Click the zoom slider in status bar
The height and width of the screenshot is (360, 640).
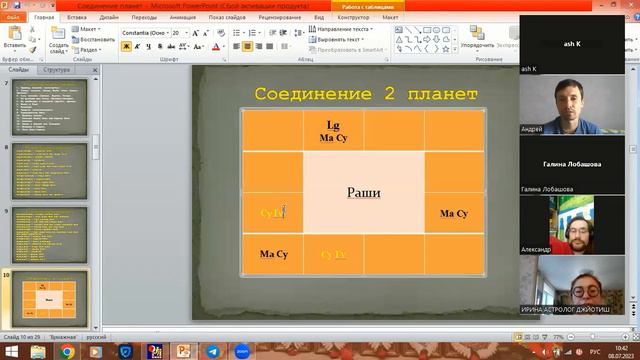[593, 337]
